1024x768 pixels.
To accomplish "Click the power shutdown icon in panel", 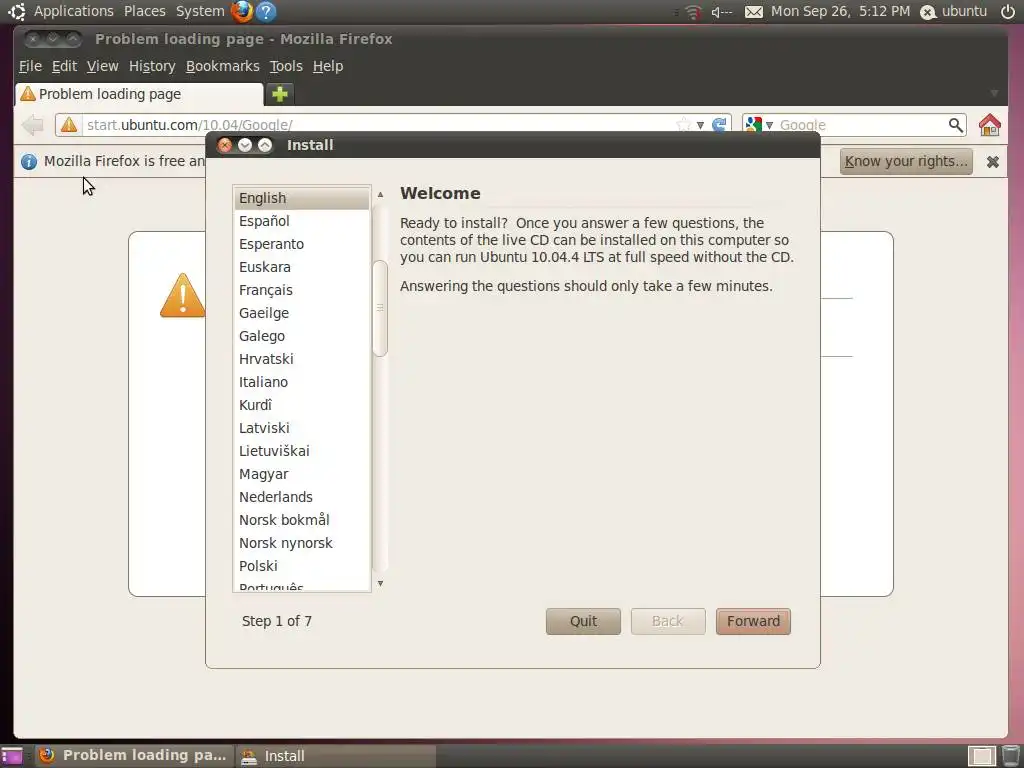I will (x=1008, y=11).
